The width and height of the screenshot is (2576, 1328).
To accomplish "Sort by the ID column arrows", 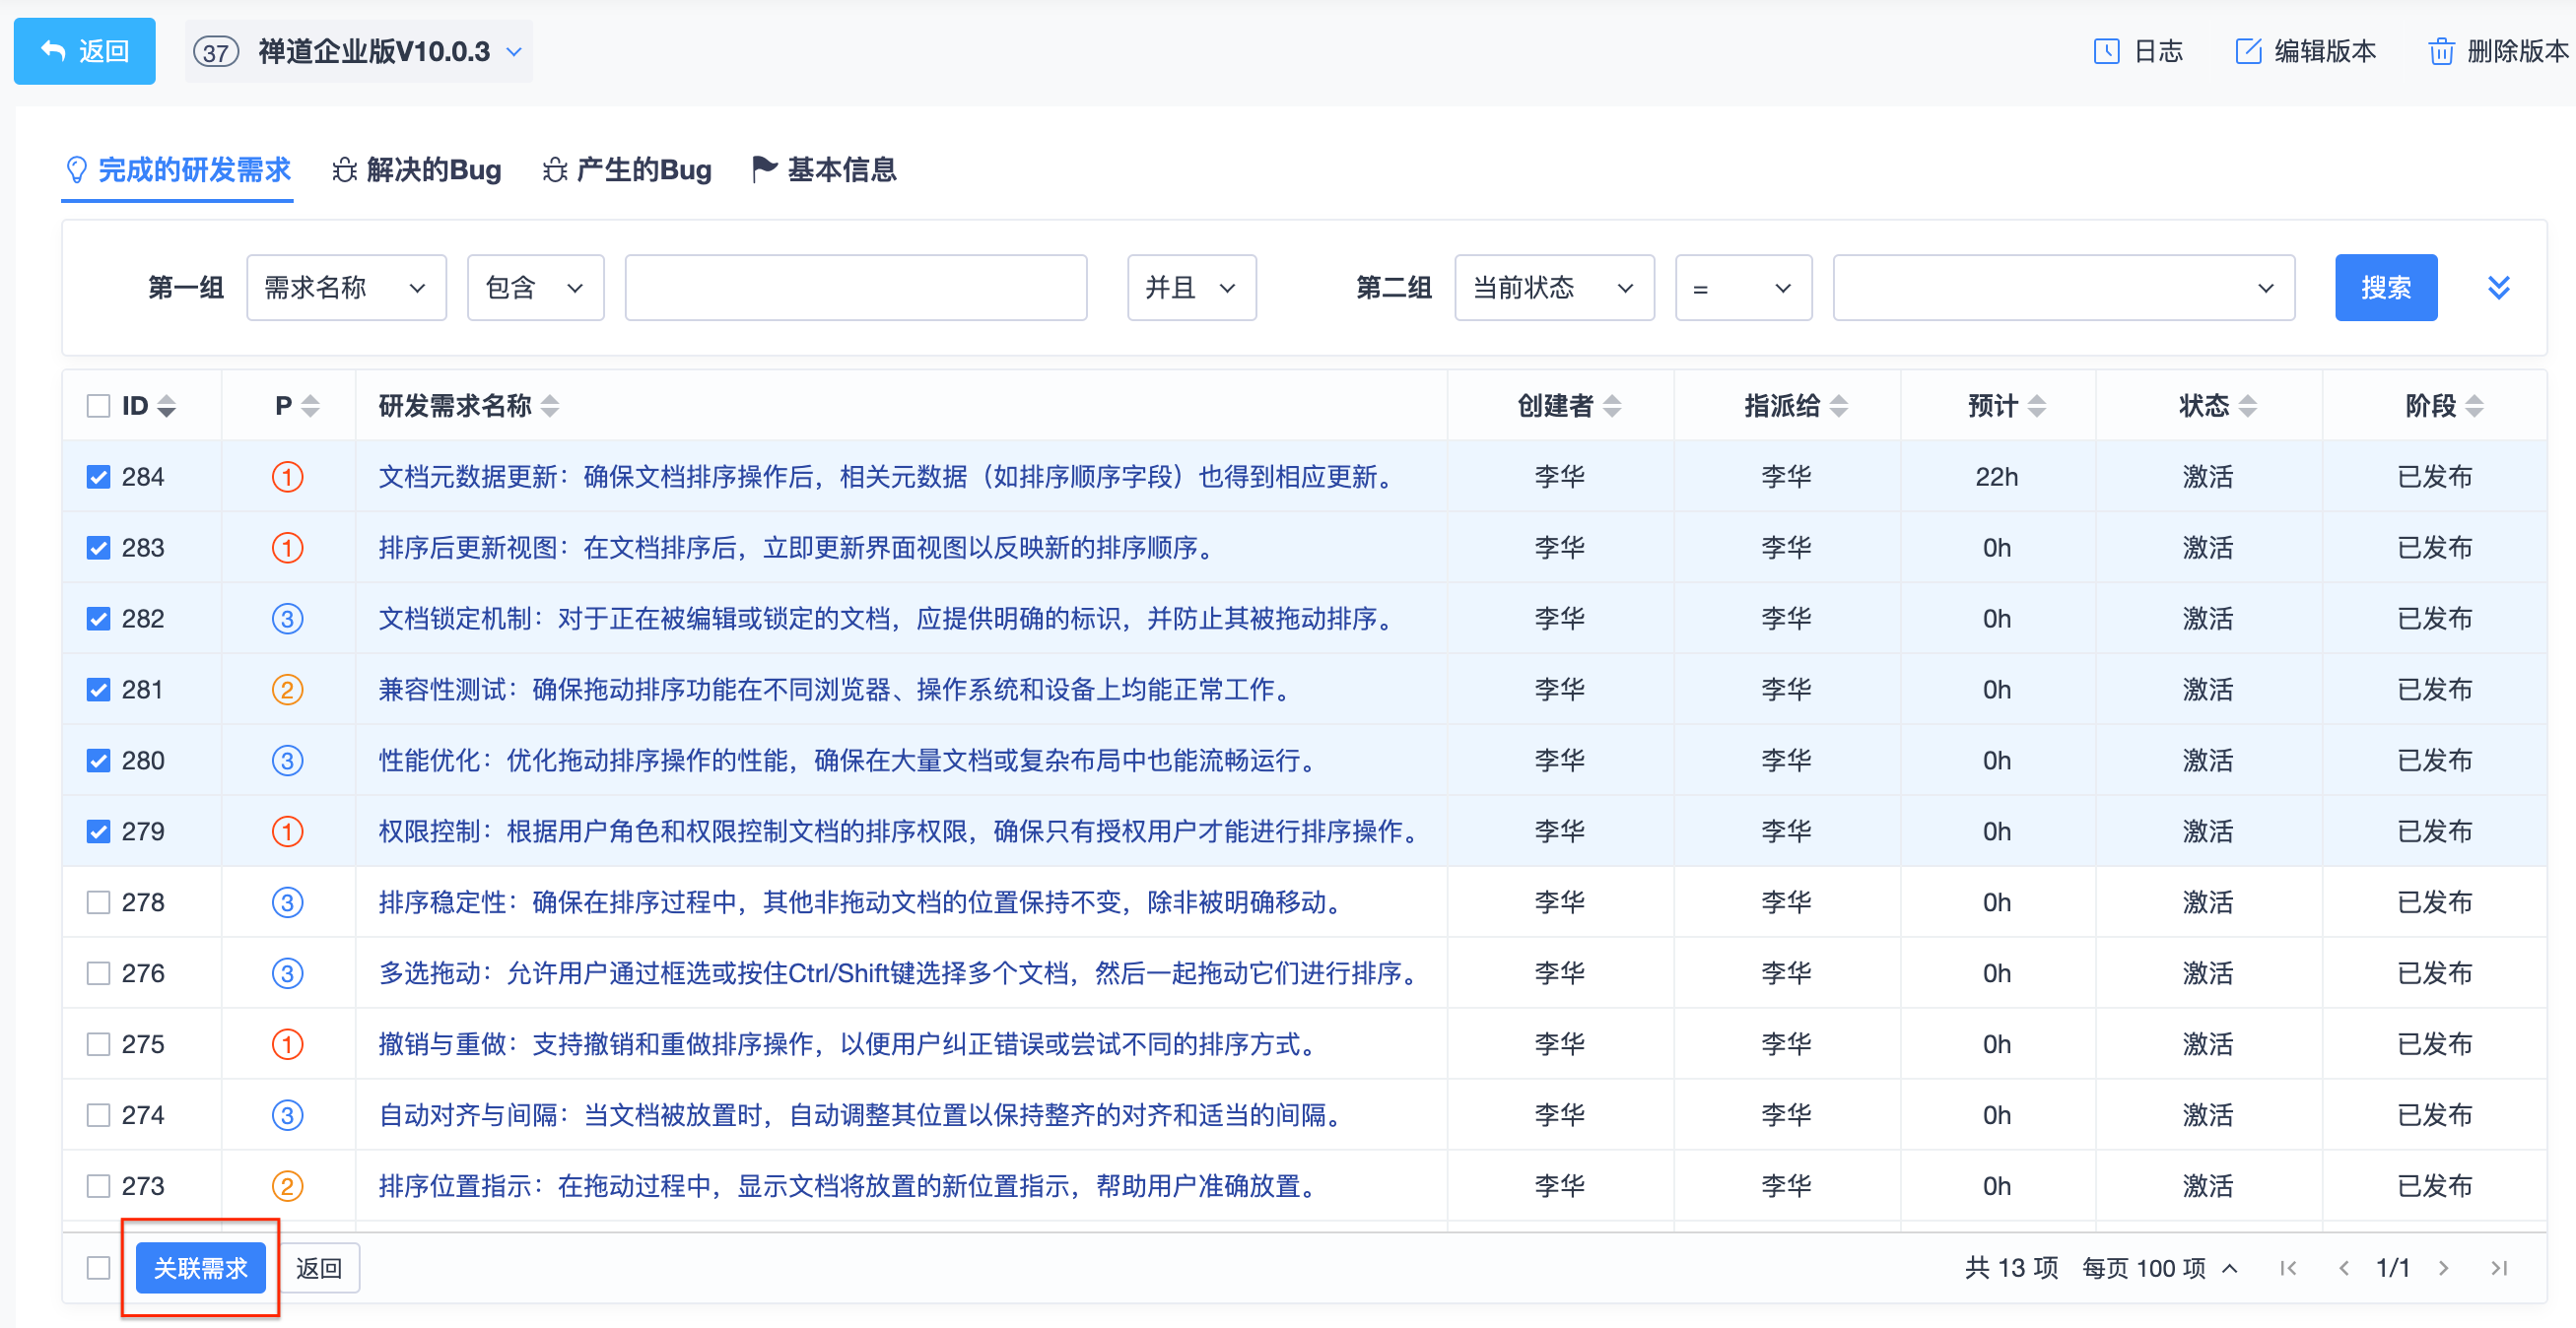I will [x=167, y=406].
